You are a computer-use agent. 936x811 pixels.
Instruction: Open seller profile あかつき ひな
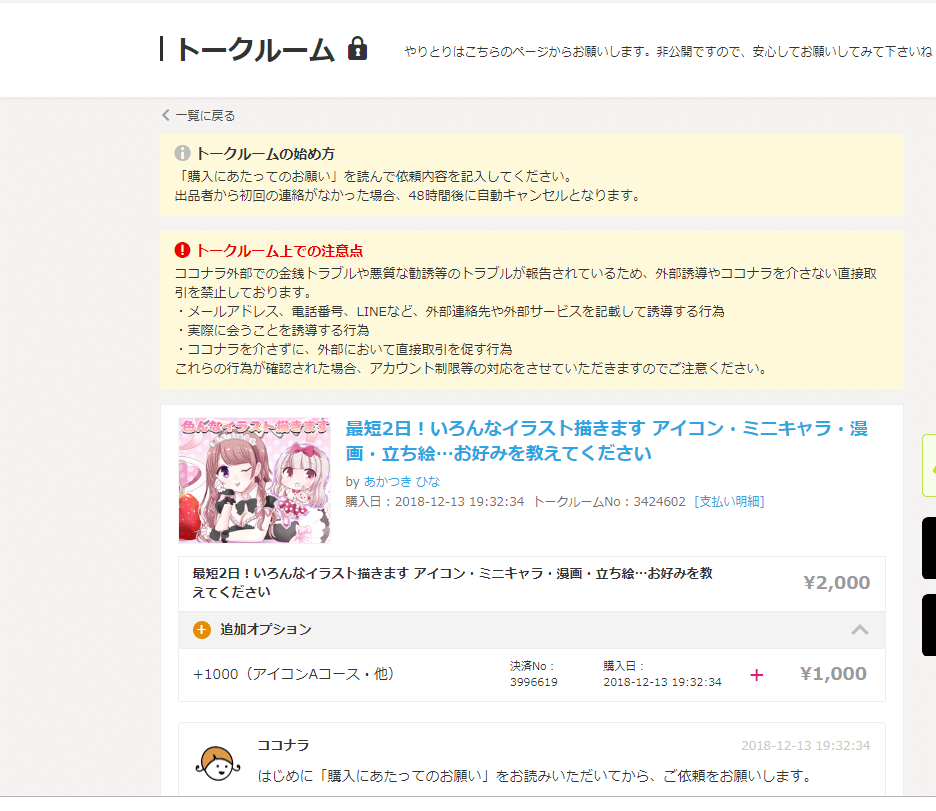coord(402,481)
